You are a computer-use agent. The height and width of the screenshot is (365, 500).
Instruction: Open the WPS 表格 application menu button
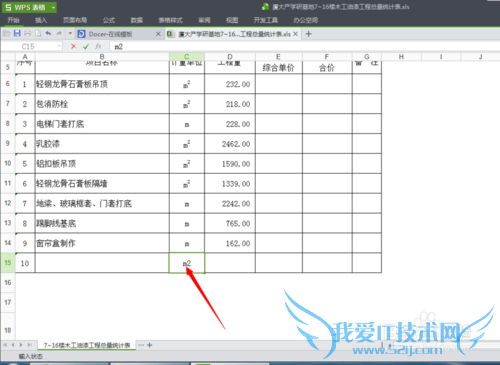29,7
